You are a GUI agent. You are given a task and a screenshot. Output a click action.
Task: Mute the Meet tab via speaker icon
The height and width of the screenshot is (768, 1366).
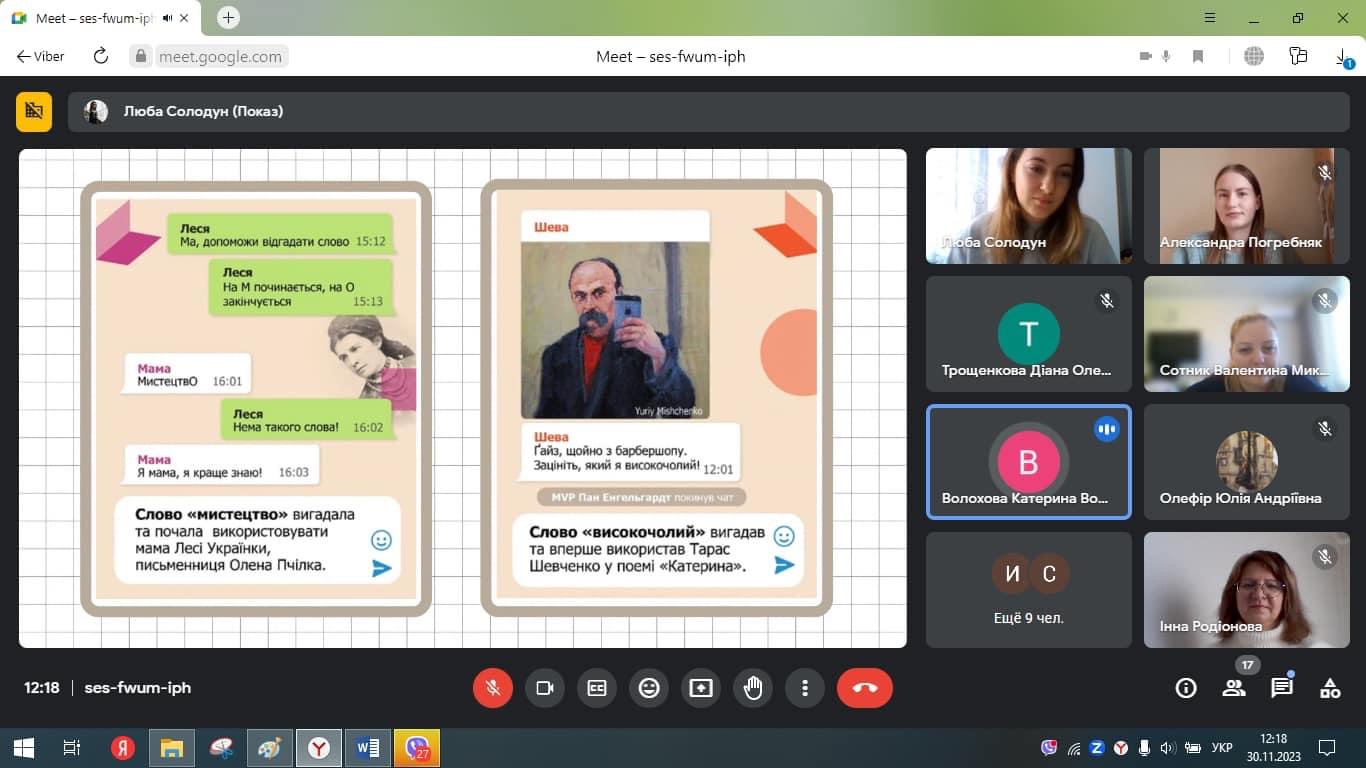(167, 18)
